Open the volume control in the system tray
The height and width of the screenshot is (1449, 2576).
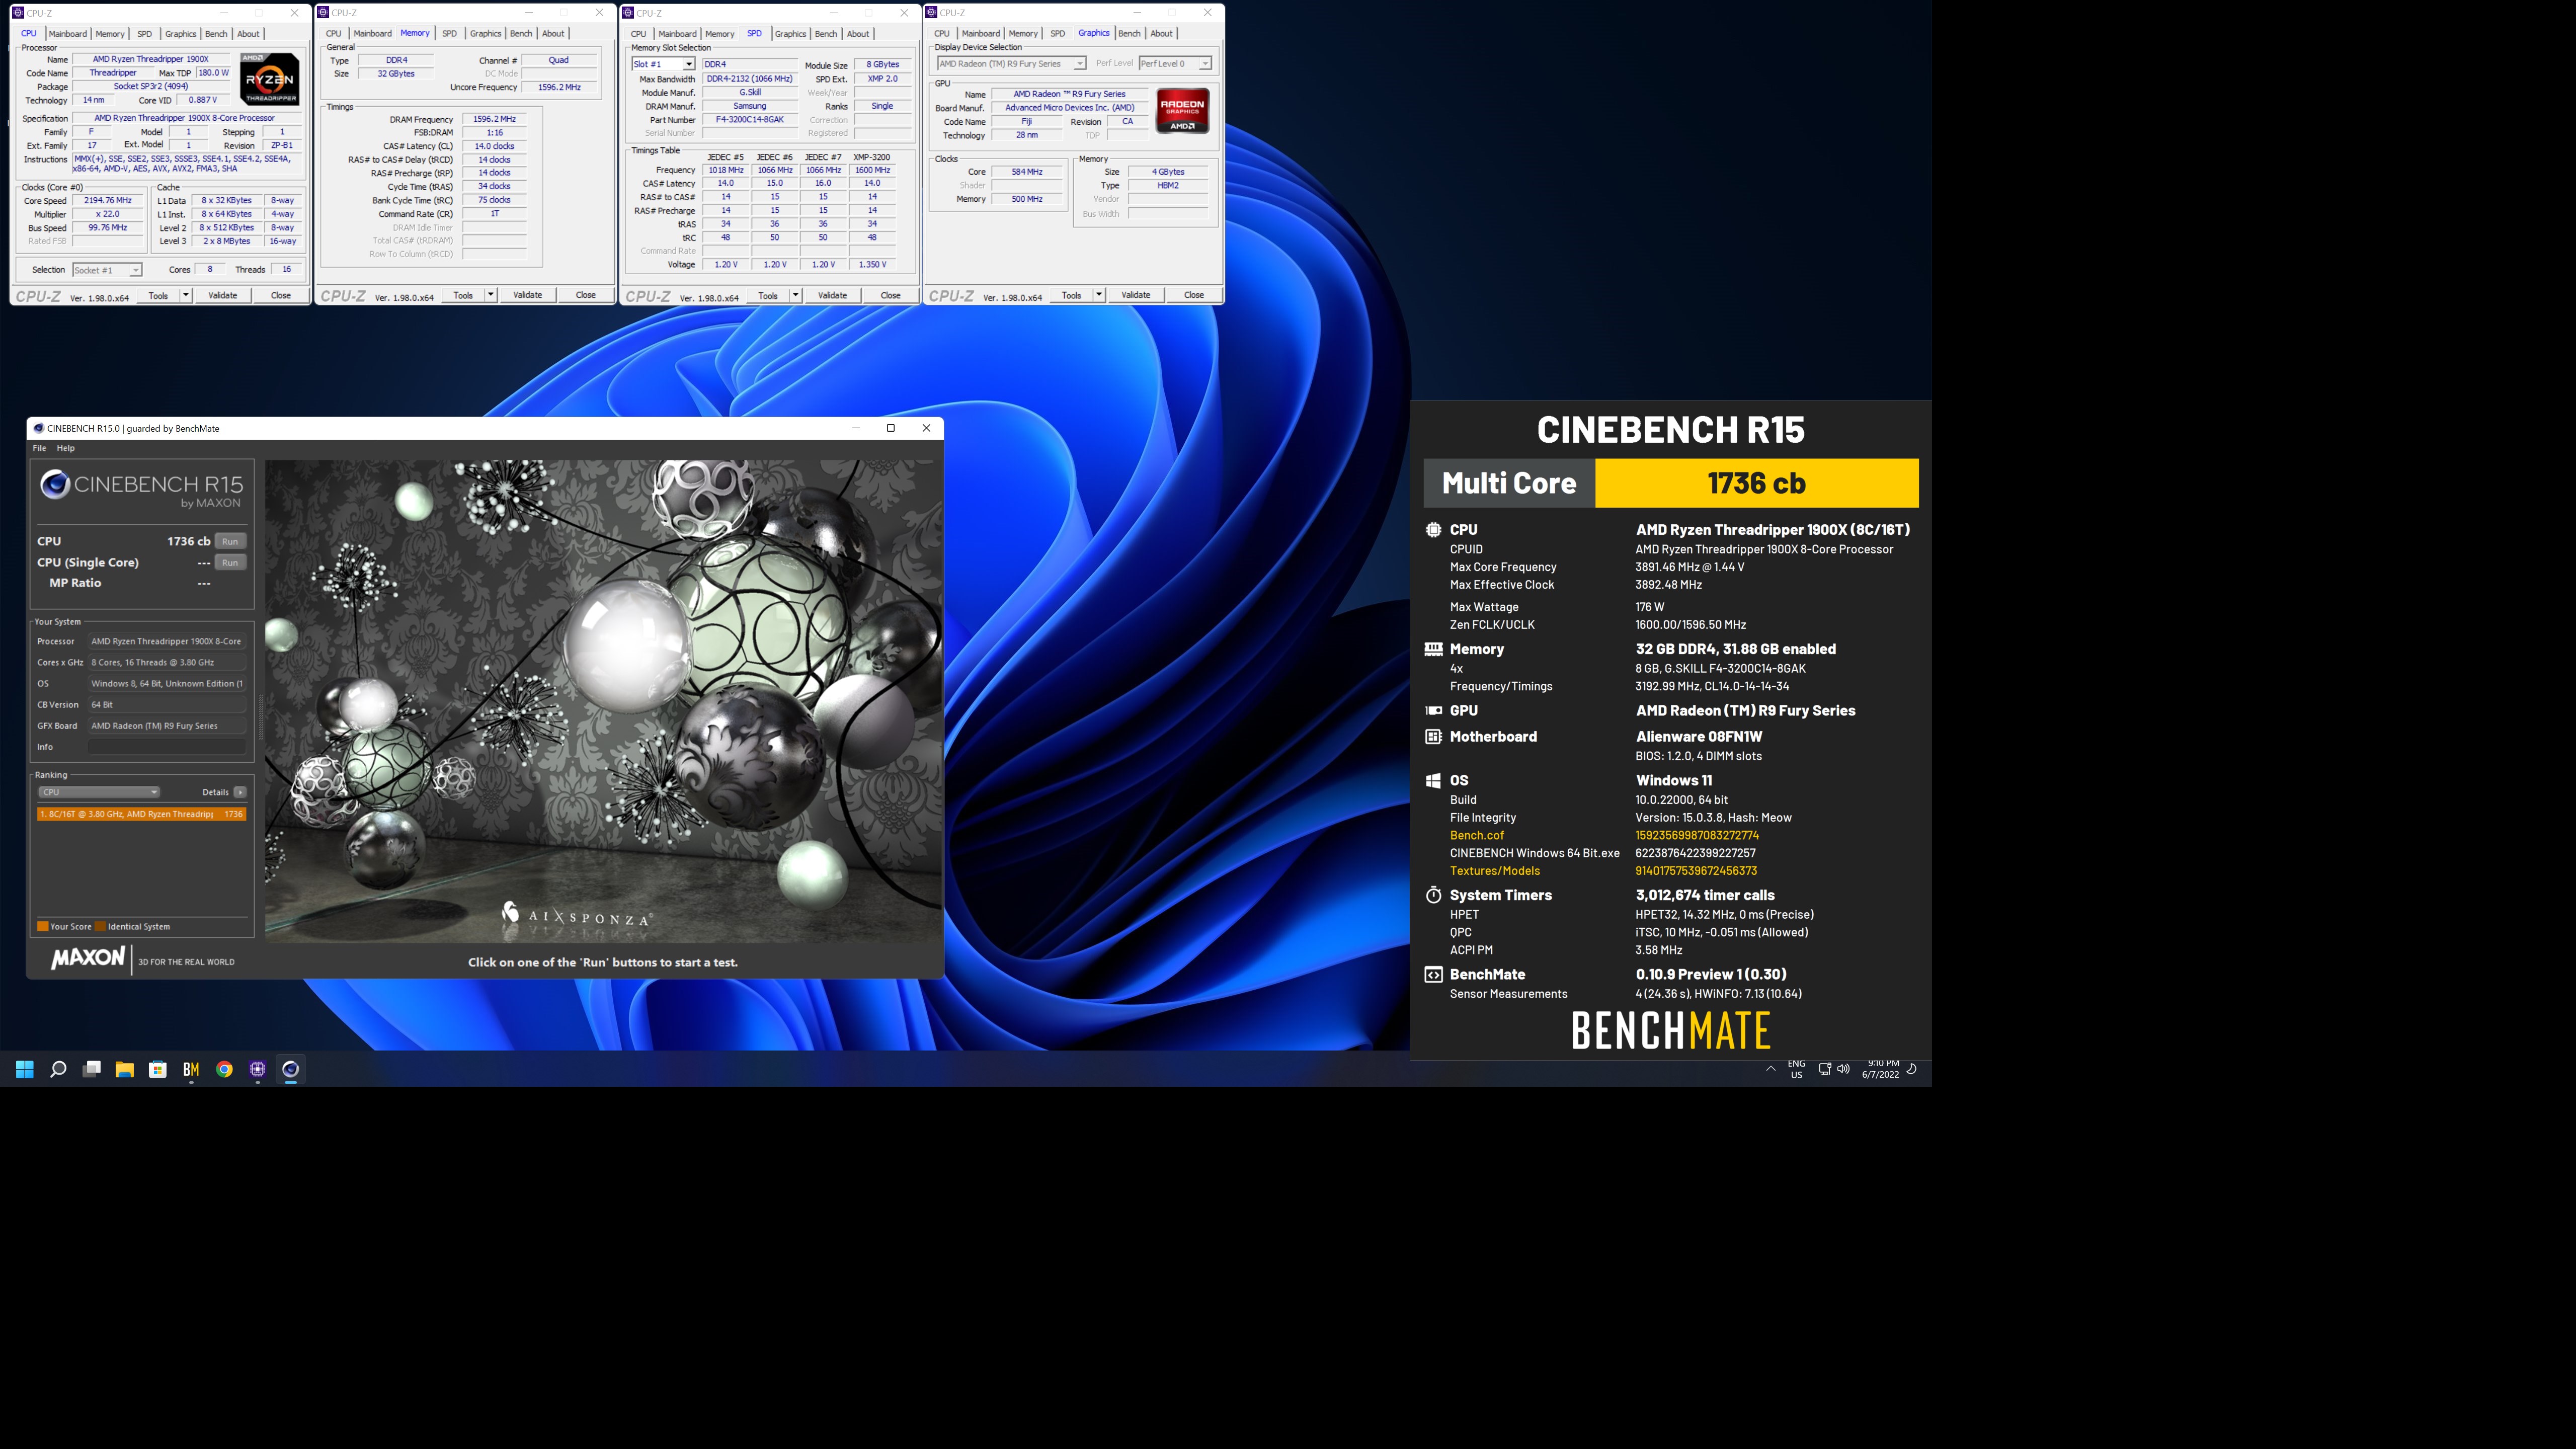click(1843, 1069)
